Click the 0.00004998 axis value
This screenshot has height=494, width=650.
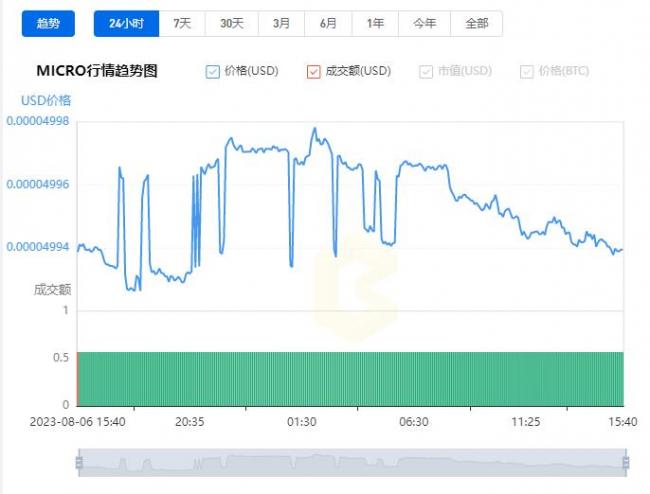point(38,121)
